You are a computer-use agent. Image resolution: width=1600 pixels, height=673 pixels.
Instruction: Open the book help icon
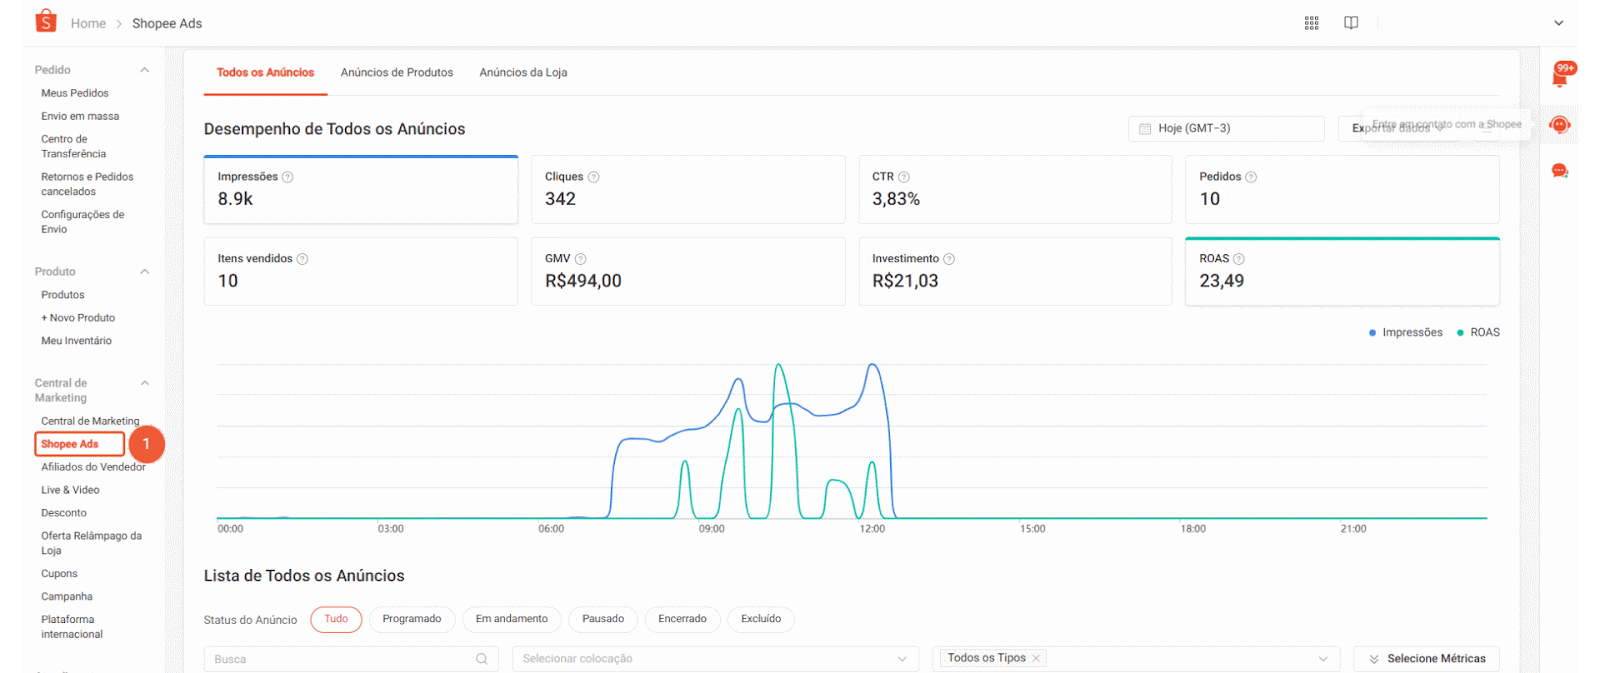pos(1351,23)
